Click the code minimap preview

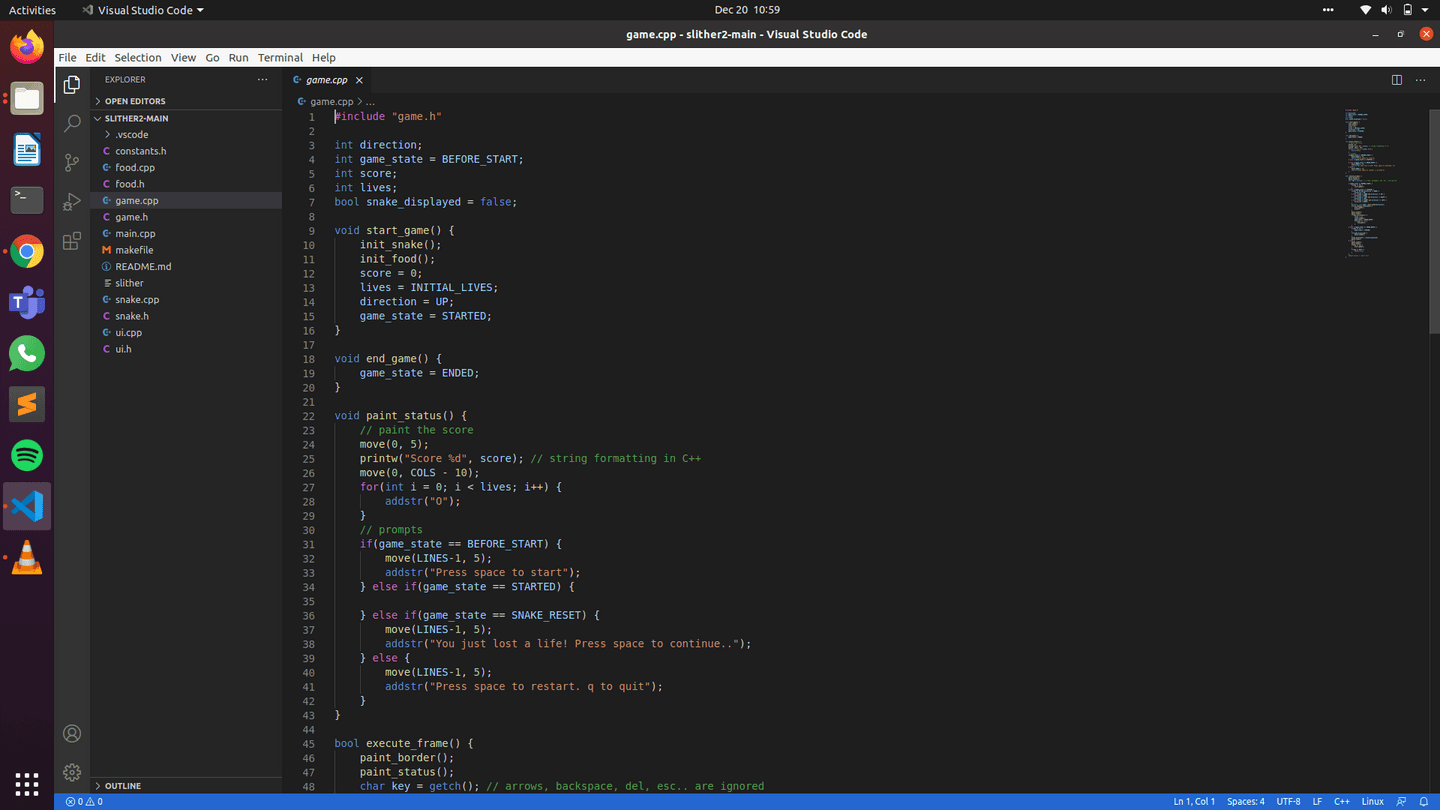1384,183
